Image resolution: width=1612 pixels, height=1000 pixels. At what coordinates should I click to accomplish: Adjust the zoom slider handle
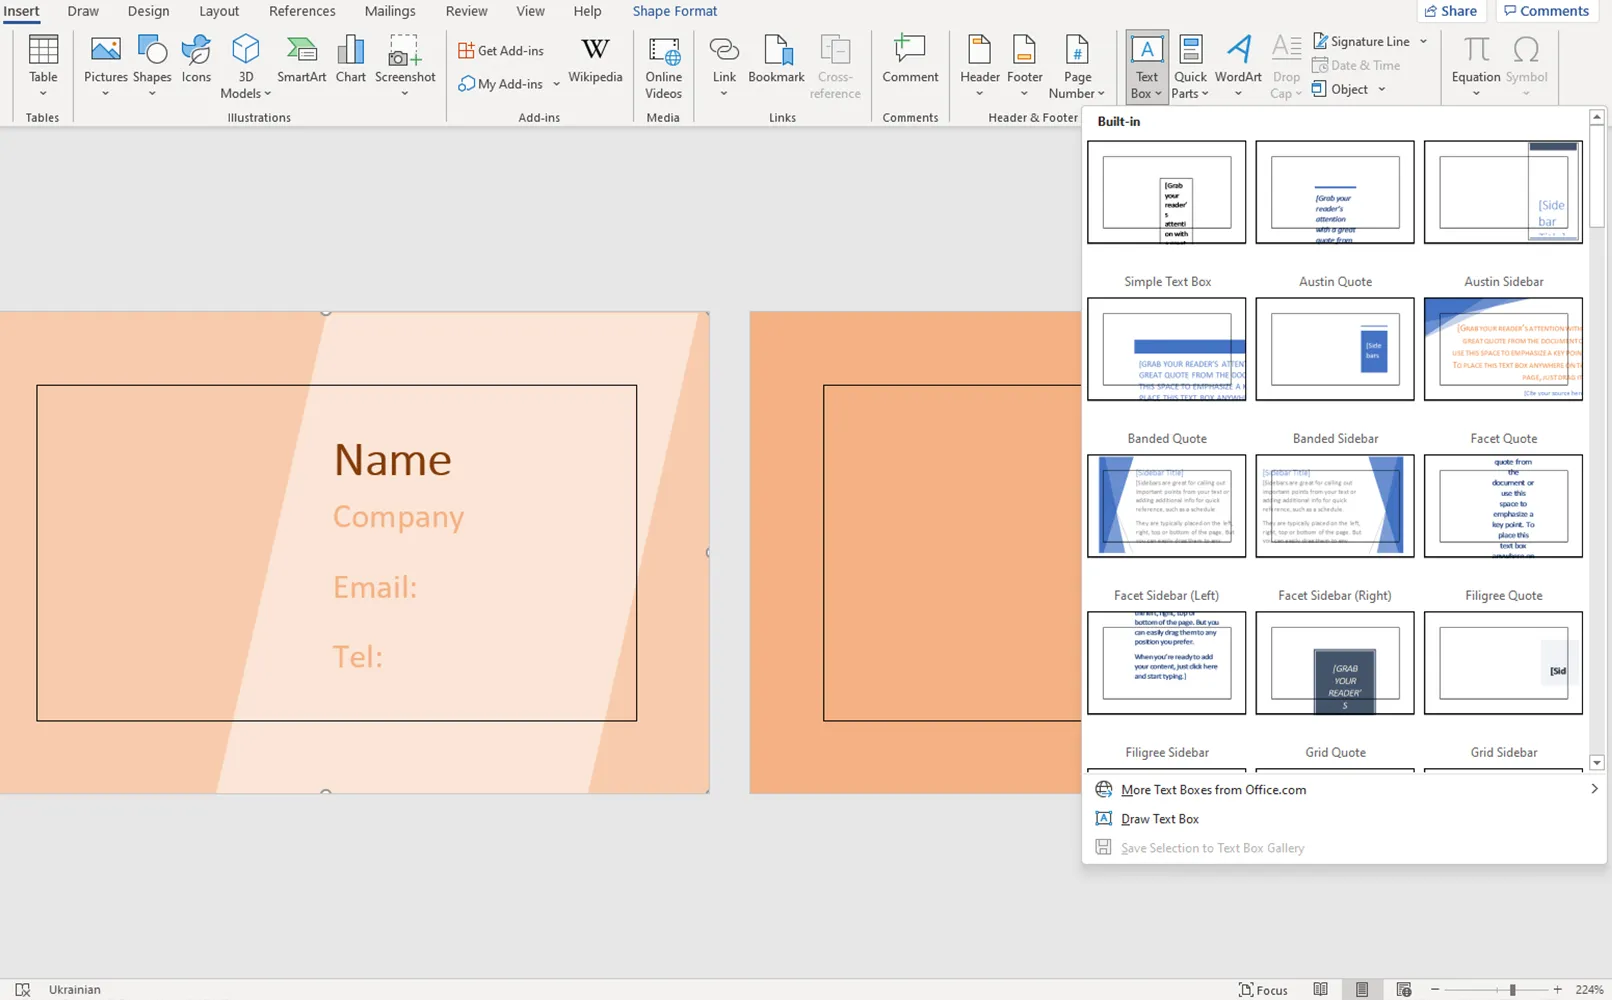tap(1512, 989)
